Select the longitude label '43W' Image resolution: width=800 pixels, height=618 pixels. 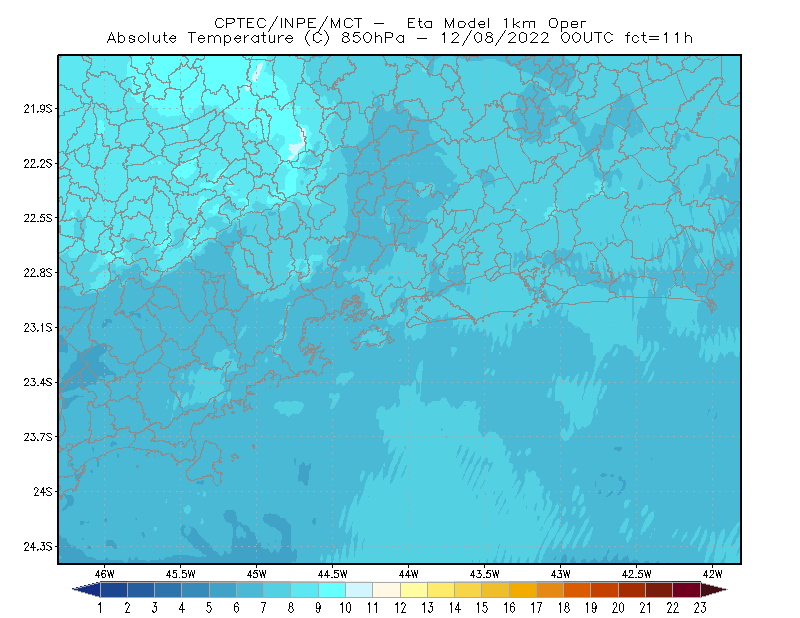click(x=561, y=574)
